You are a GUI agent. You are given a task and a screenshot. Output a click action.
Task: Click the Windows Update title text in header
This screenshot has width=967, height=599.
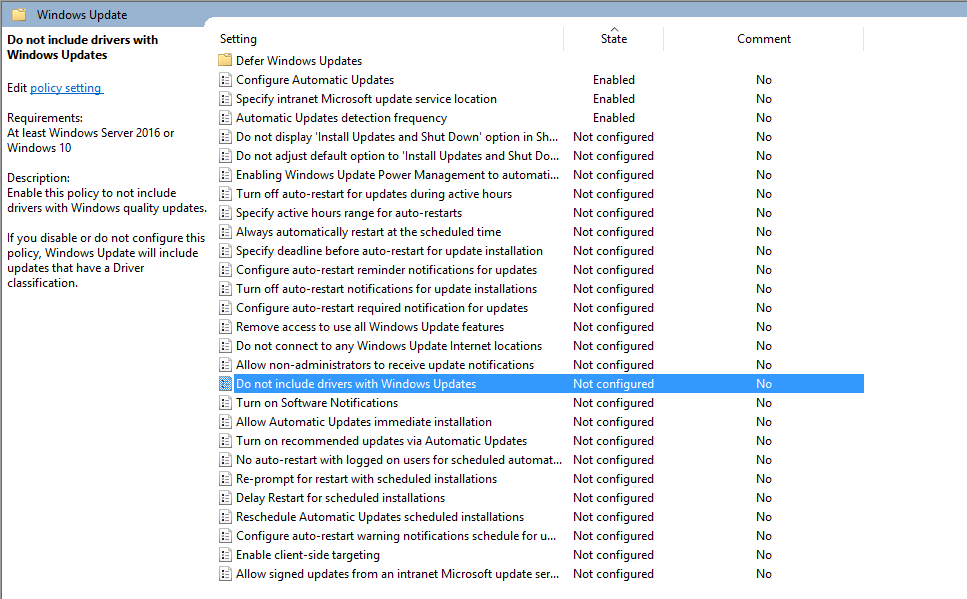click(82, 15)
